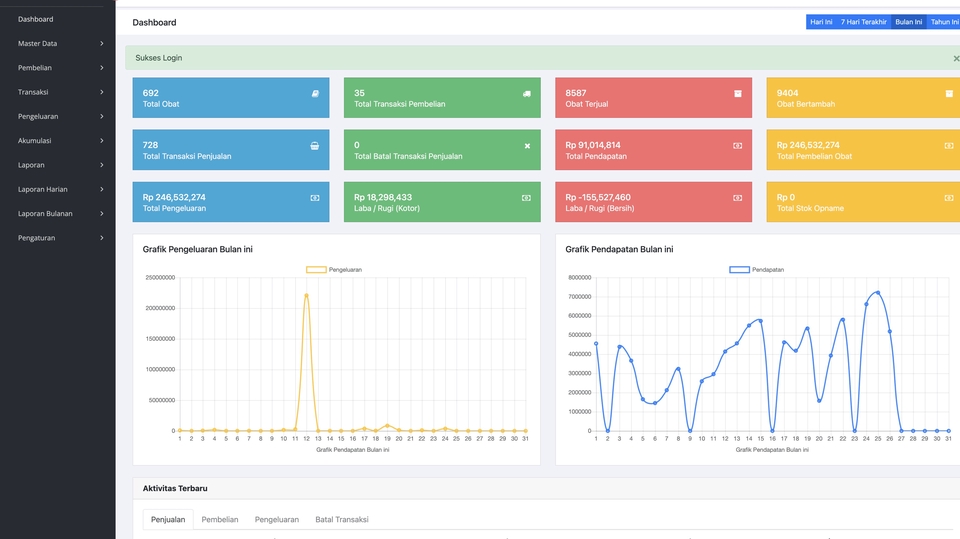960x539 pixels.
Task: Open the Batal Transaksi tab
Action: click(x=342, y=519)
